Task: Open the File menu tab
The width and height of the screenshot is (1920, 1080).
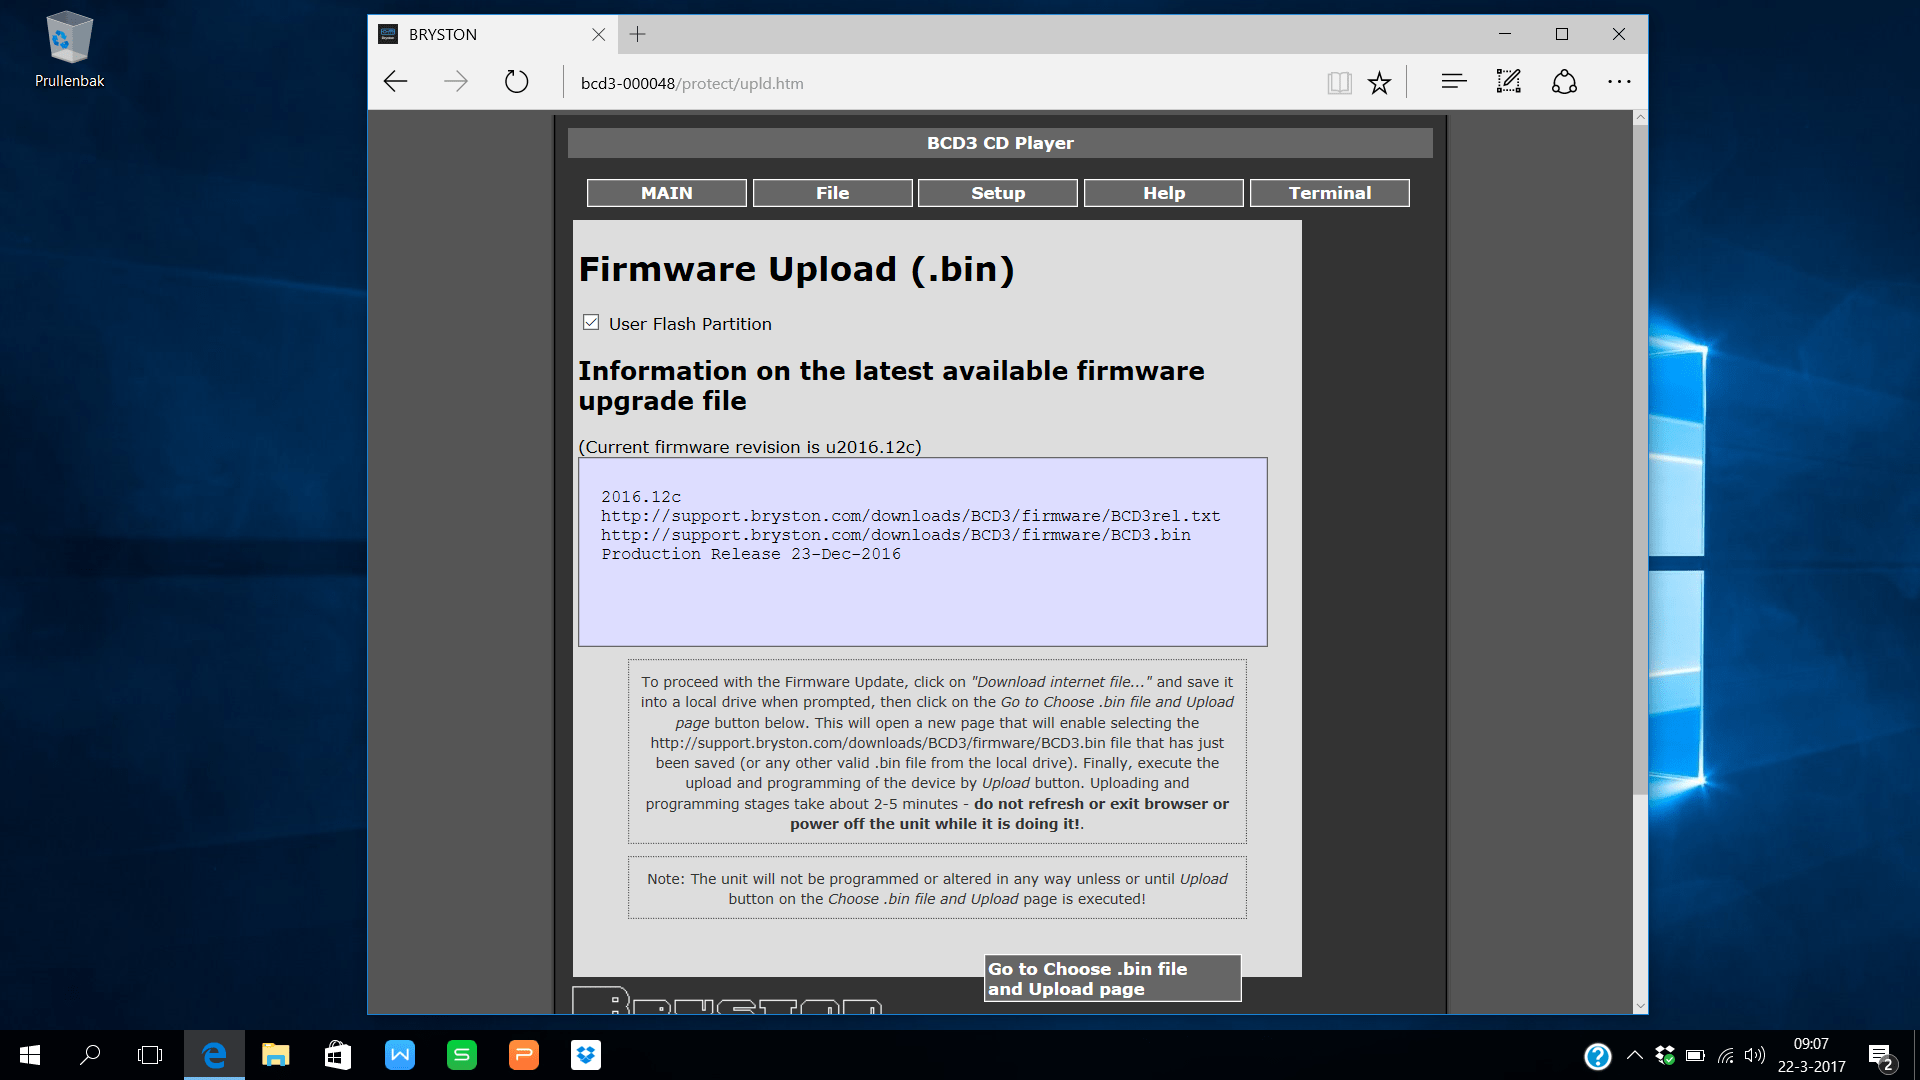Action: coord(832,193)
